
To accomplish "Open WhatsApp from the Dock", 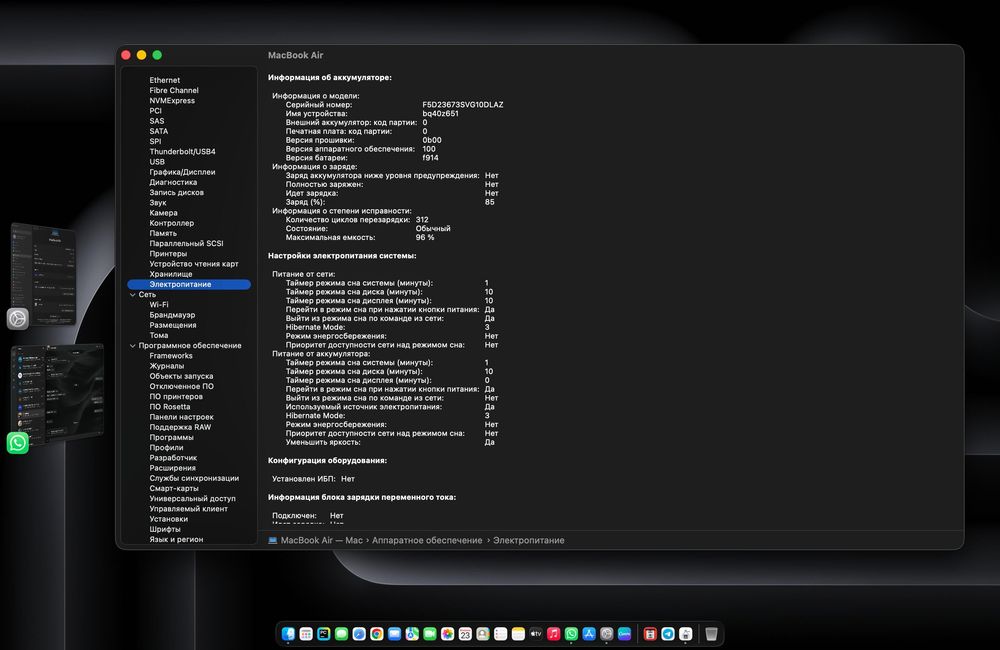I will click(x=571, y=633).
